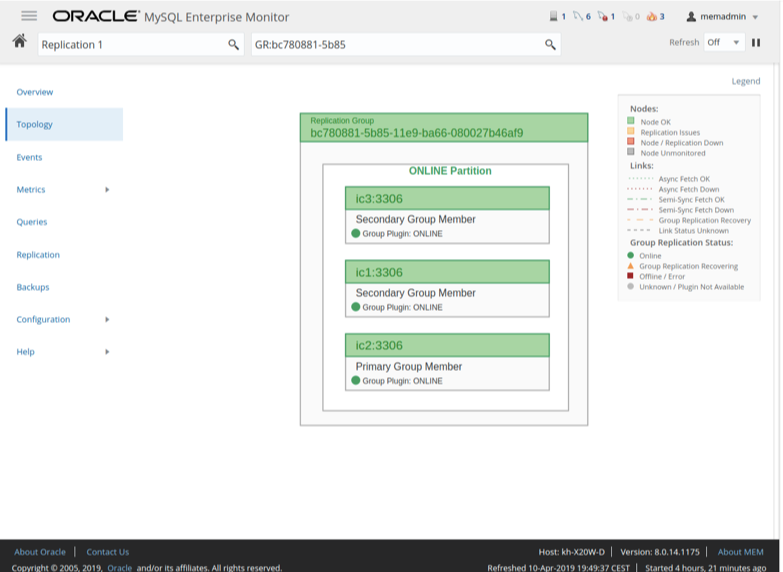
Task: Open the Help sidebar item
Action: (x=25, y=352)
